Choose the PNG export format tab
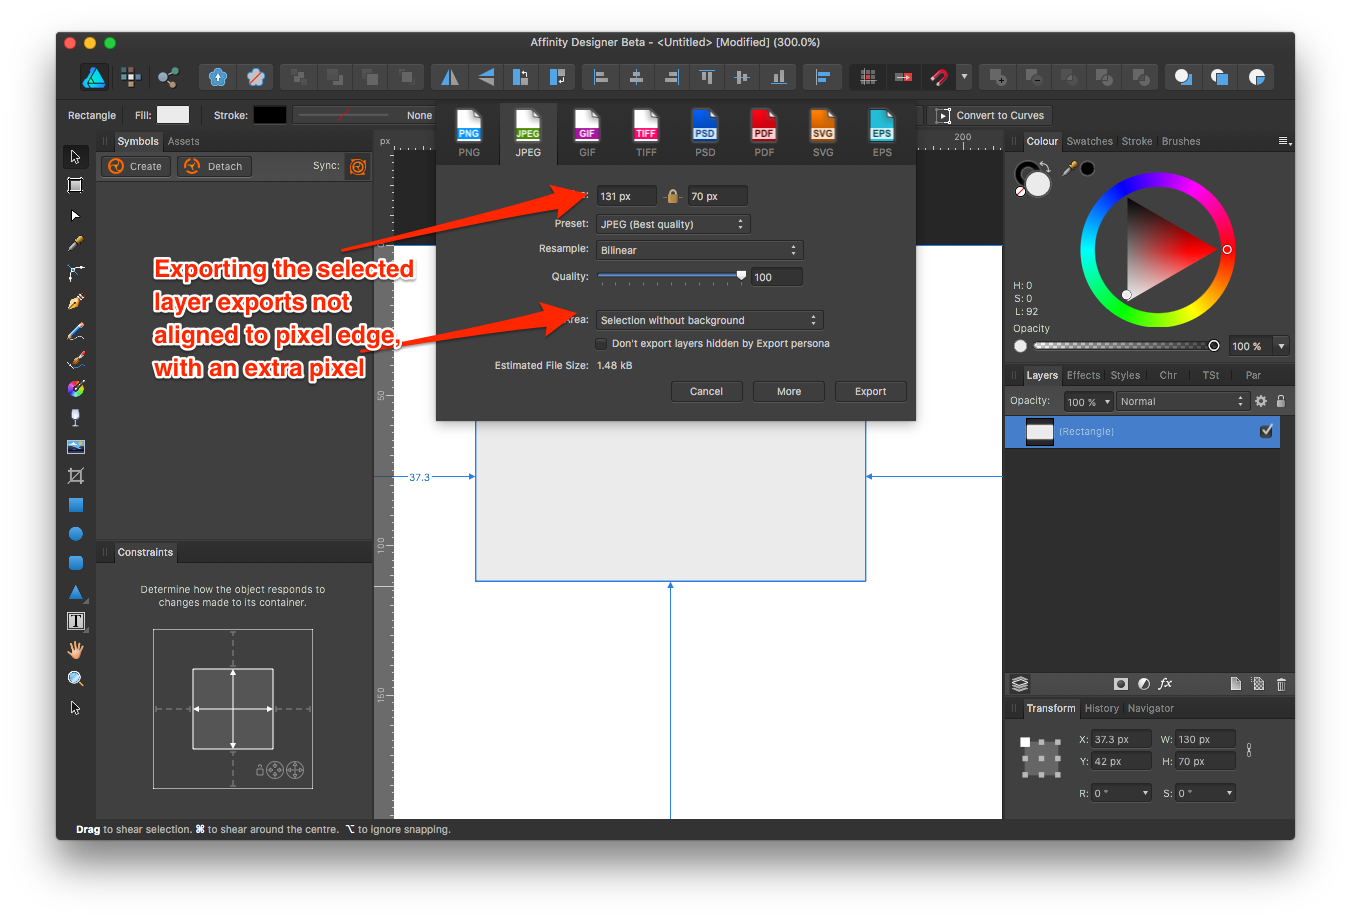Screen dimensions: 1351x920 [x=469, y=134]
